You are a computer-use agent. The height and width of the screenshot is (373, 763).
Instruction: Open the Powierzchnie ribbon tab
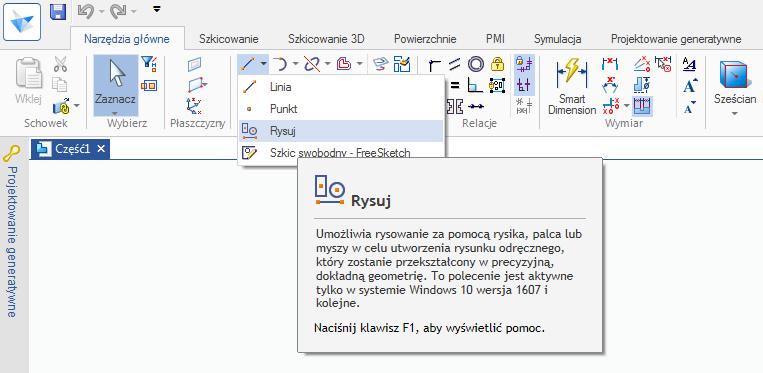(x=425, y=39)
